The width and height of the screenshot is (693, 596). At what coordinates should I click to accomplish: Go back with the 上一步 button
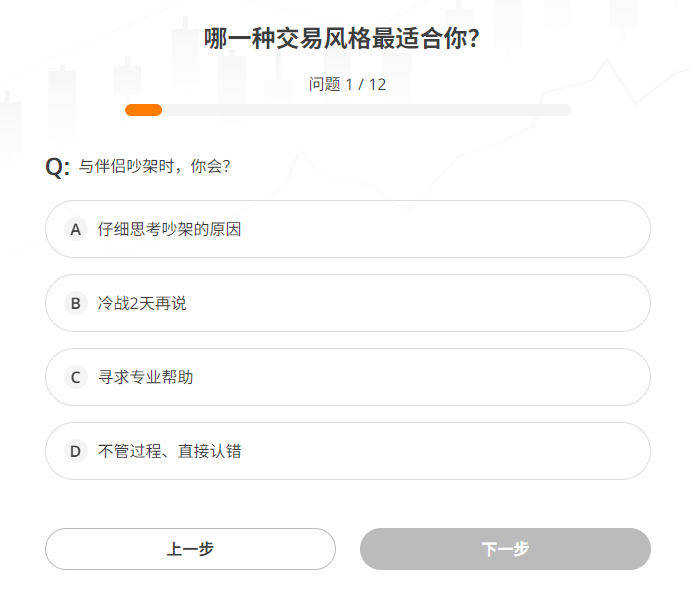pyautogui.click(x=190, y=549)
